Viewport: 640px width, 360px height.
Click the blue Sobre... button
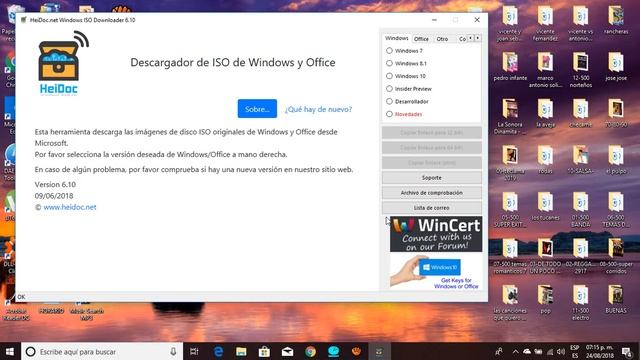click(x=257, y=109)
